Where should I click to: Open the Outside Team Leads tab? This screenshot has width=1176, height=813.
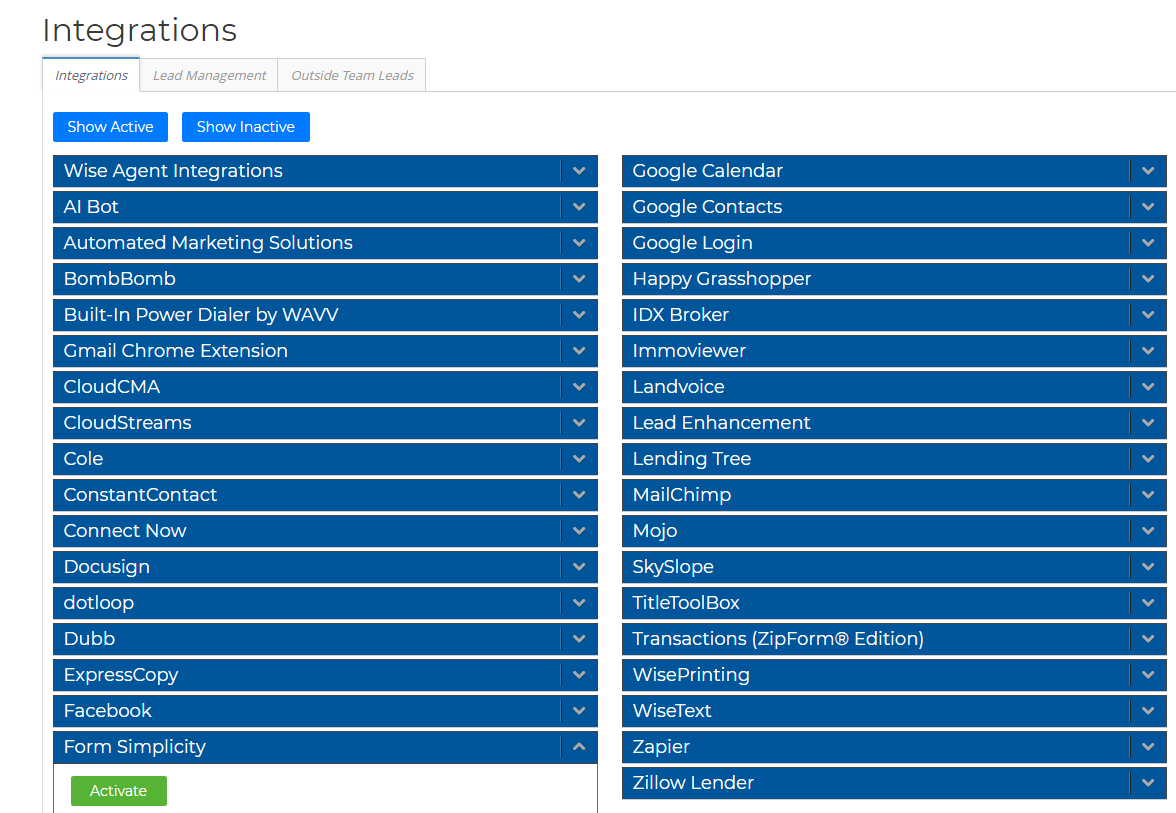click(352, 75)
